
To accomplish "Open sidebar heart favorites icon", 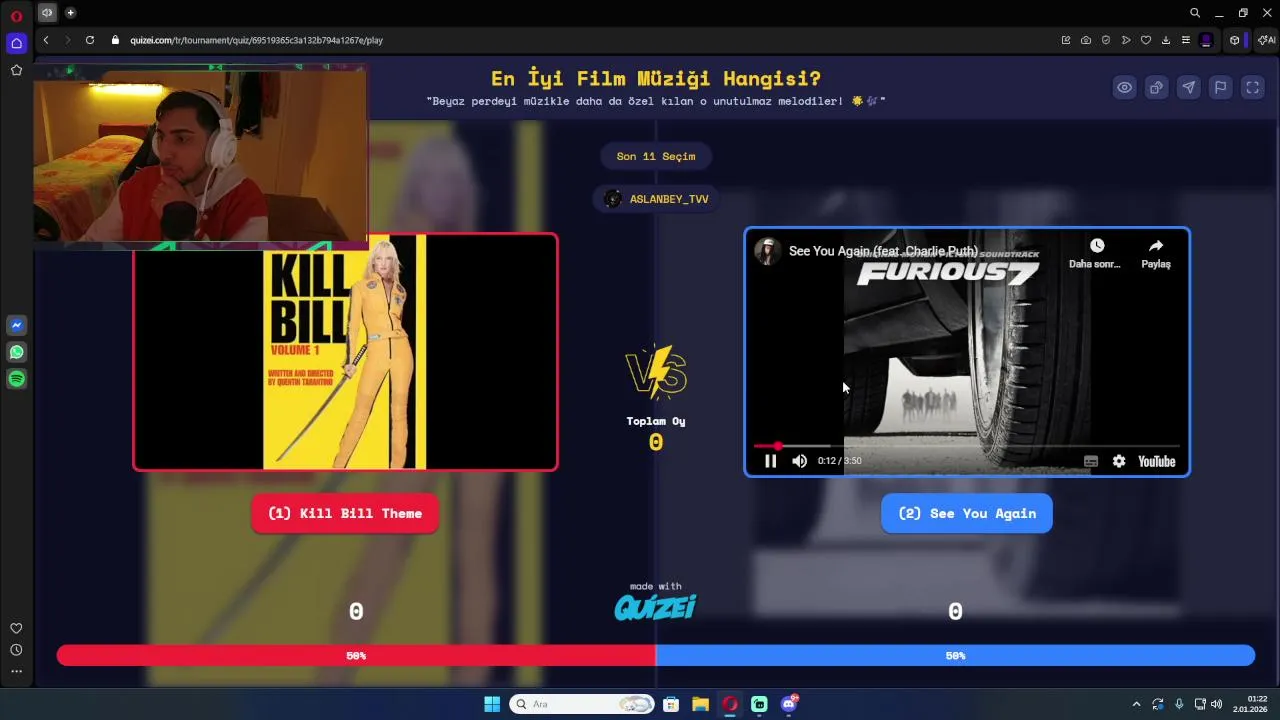I will point(16,628).
